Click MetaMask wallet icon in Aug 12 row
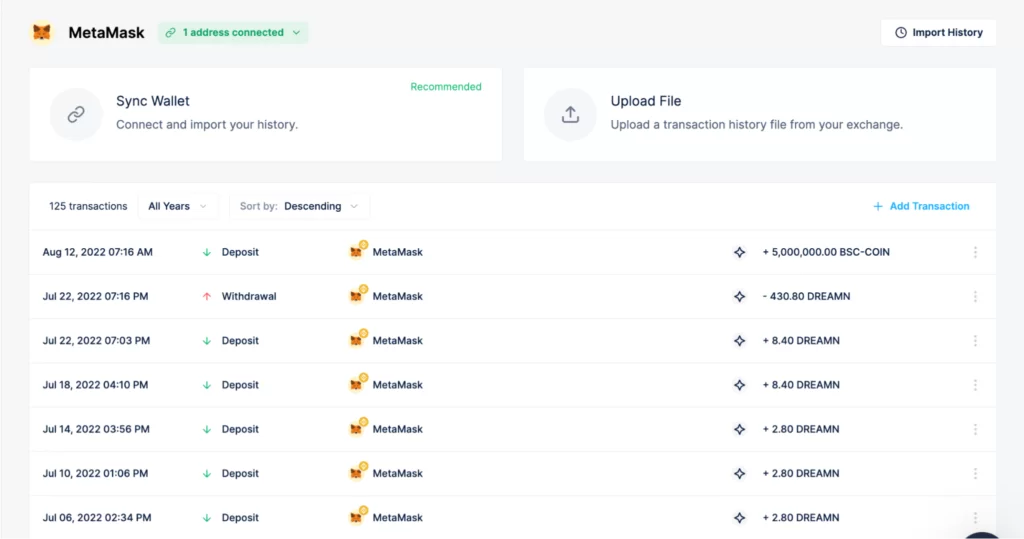 click(358, 250)
